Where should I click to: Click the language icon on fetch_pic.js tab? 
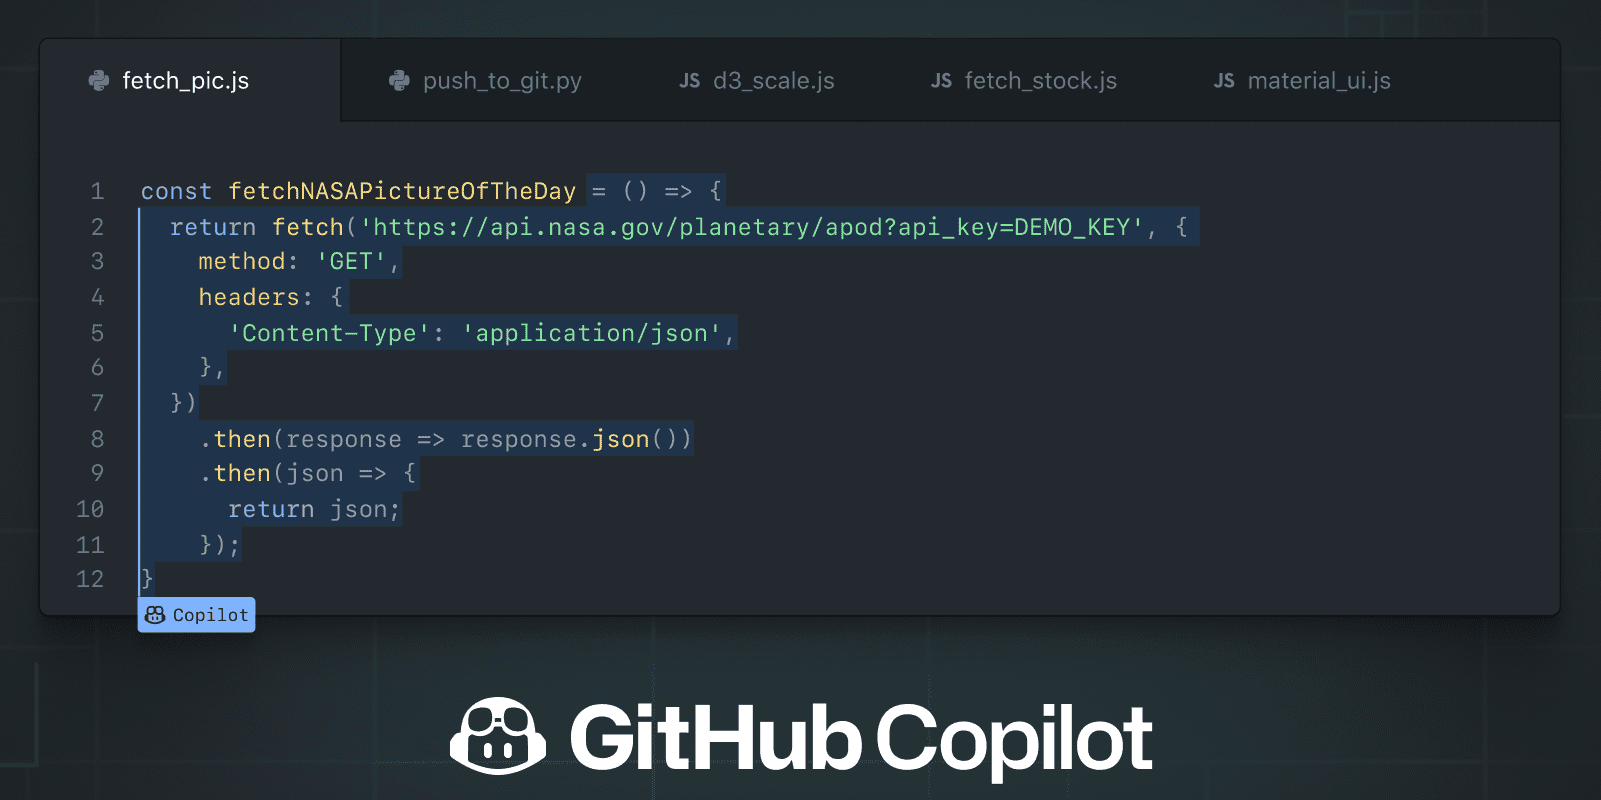pyautogui.click(x=97, y=80)
